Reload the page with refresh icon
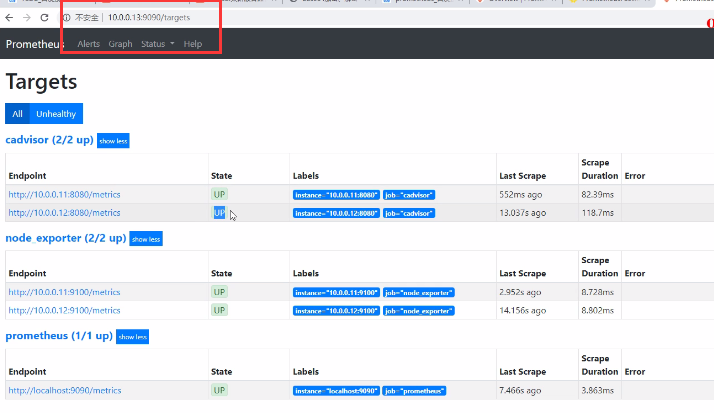 (x=44, y=18)
